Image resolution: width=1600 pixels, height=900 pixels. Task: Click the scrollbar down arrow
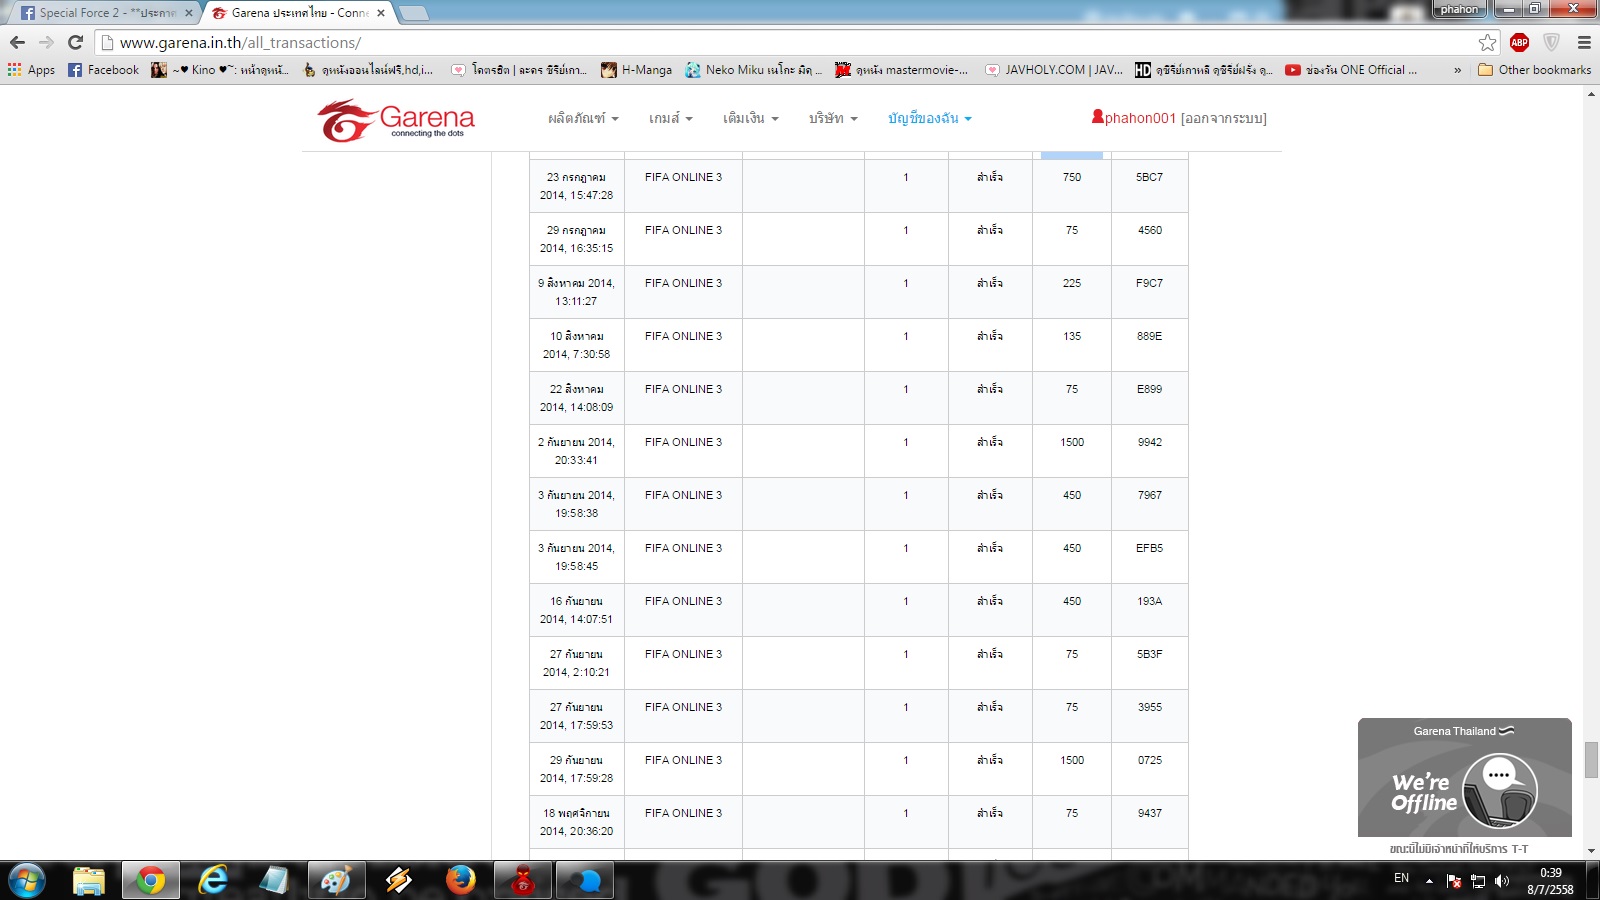[x=1591, y=851]
